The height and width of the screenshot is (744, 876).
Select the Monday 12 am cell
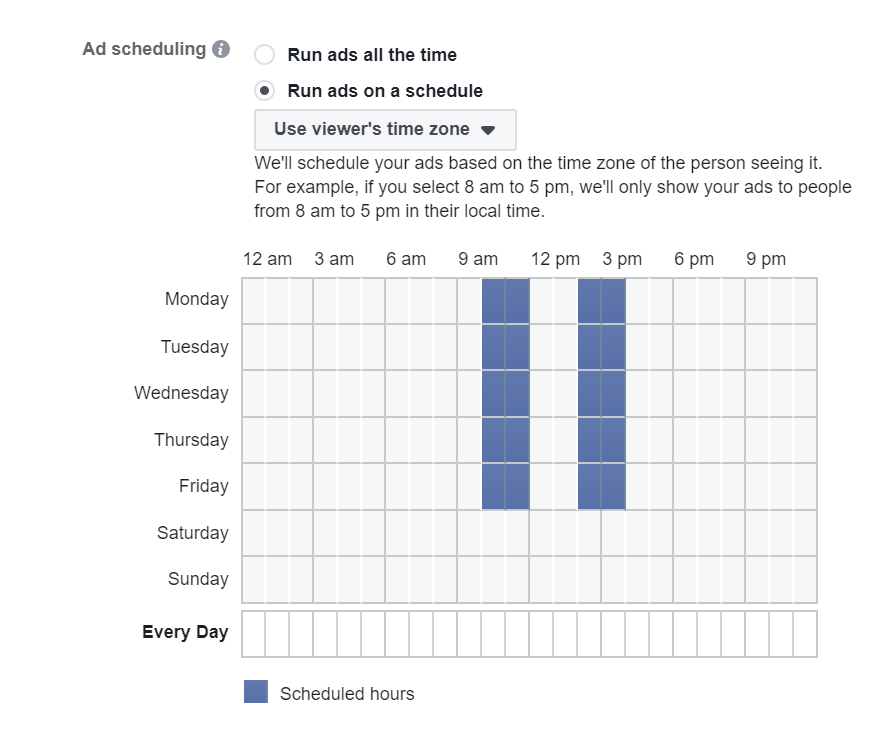tap(254, 301)
